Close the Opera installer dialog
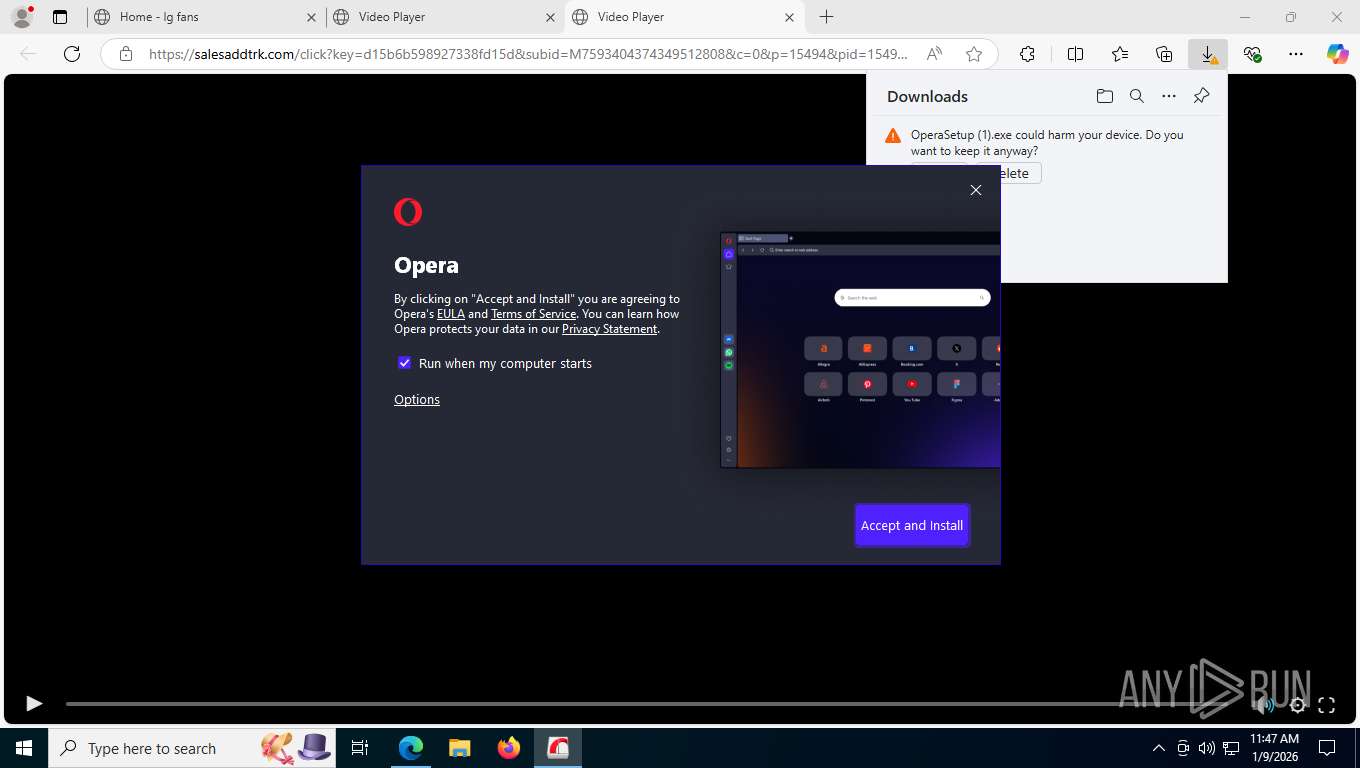 pos(976,190)
